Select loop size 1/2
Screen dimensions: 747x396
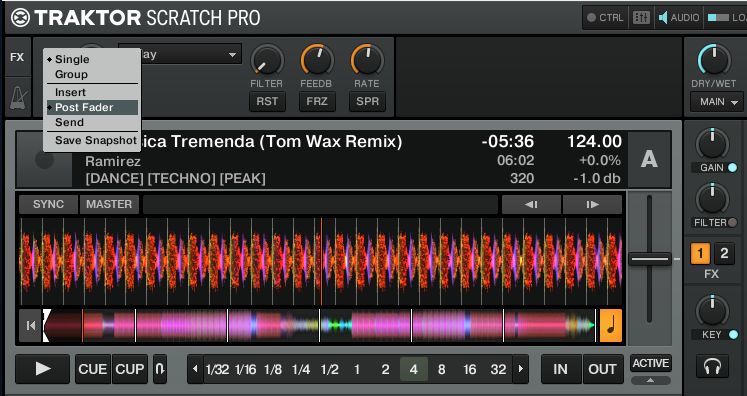(x=330, y=369)
